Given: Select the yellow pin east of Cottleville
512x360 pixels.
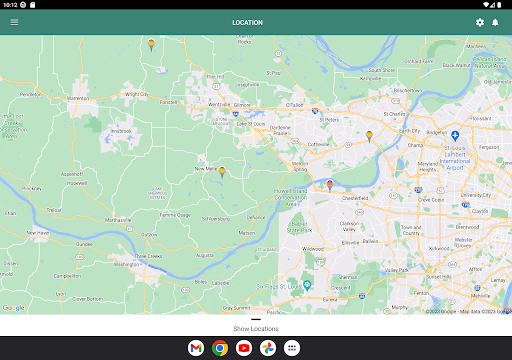Looking at the screenshot, I should (369, 136).
